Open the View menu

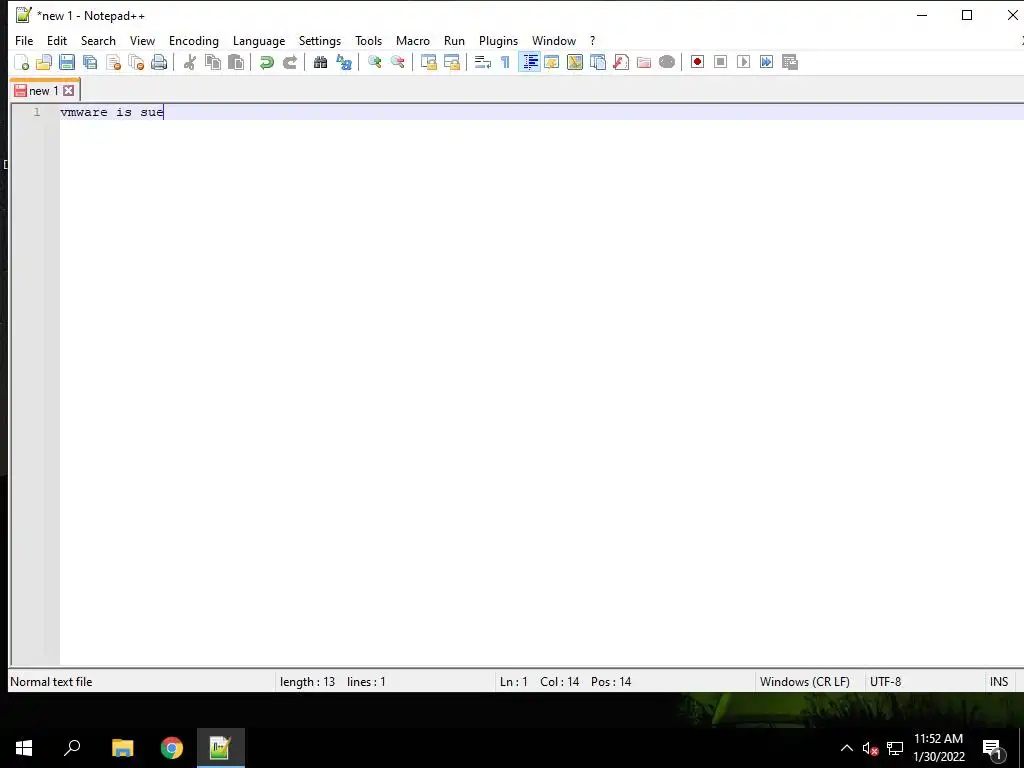pyautogui.click(x=142, y=40)
